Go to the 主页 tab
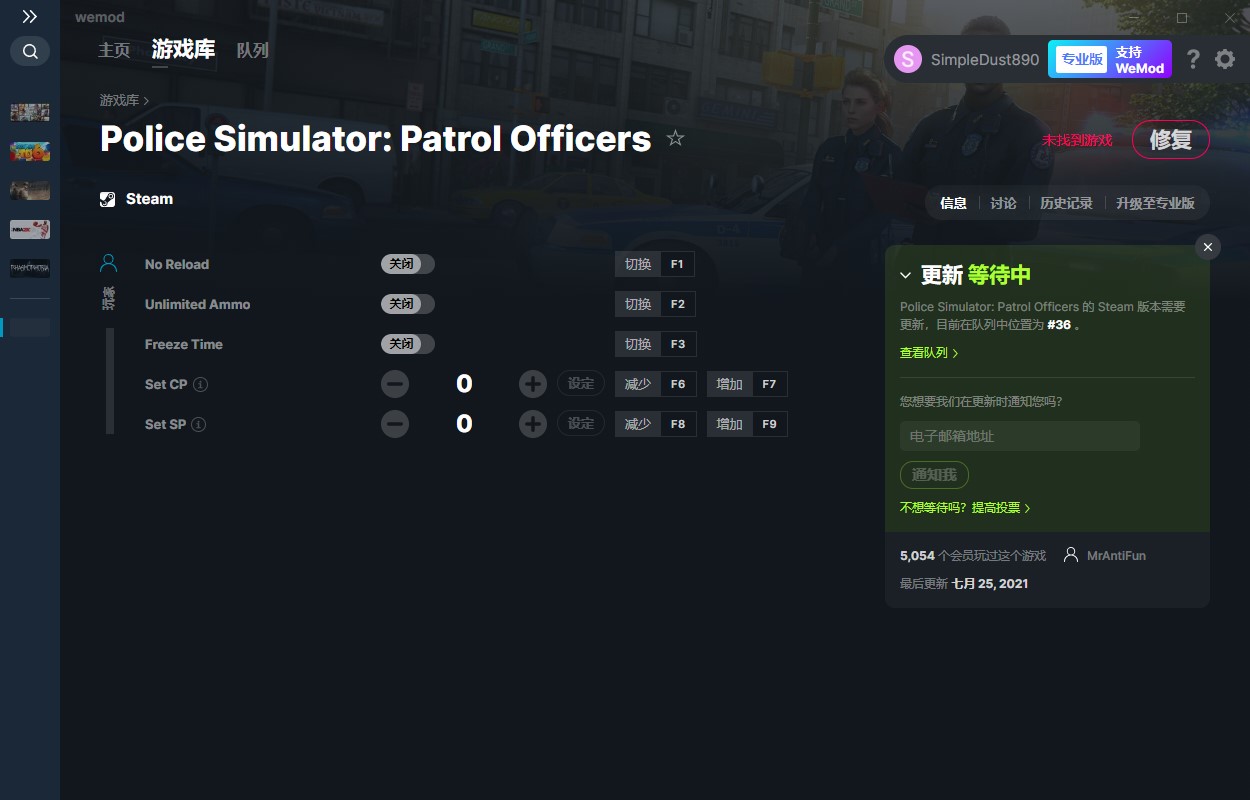The image size is (1250, 800). [114, 50]
